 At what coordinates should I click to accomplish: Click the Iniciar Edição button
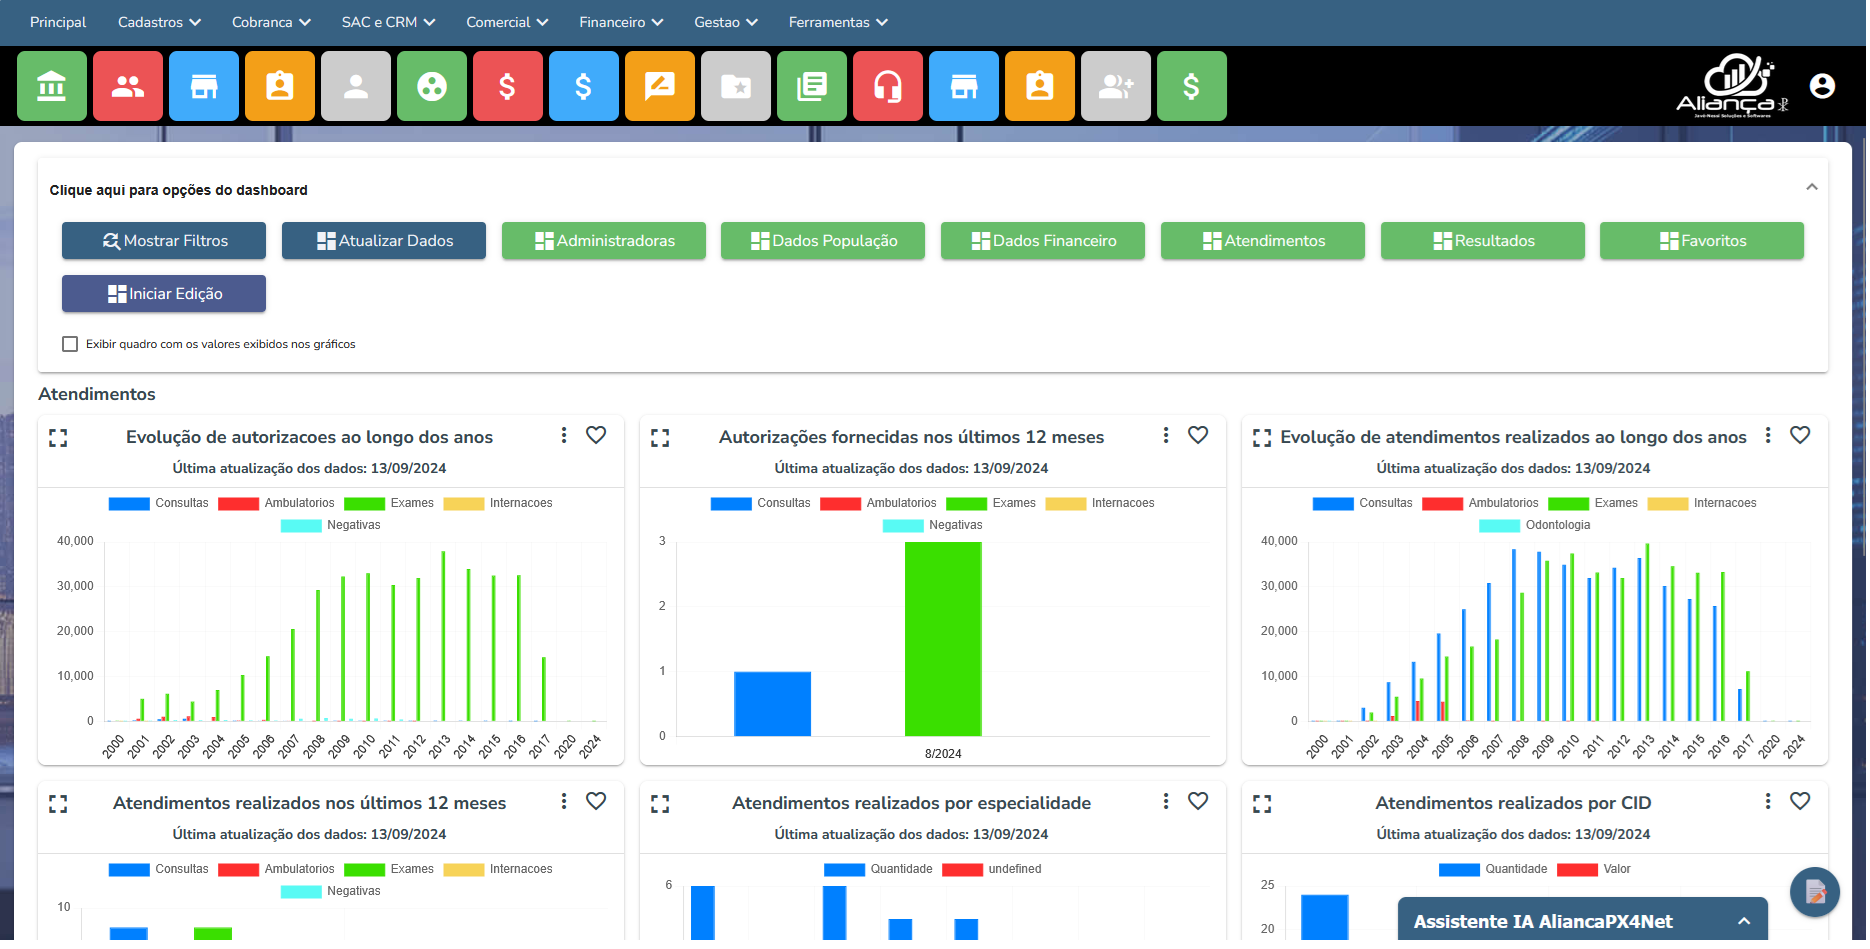tap(164, 294)
